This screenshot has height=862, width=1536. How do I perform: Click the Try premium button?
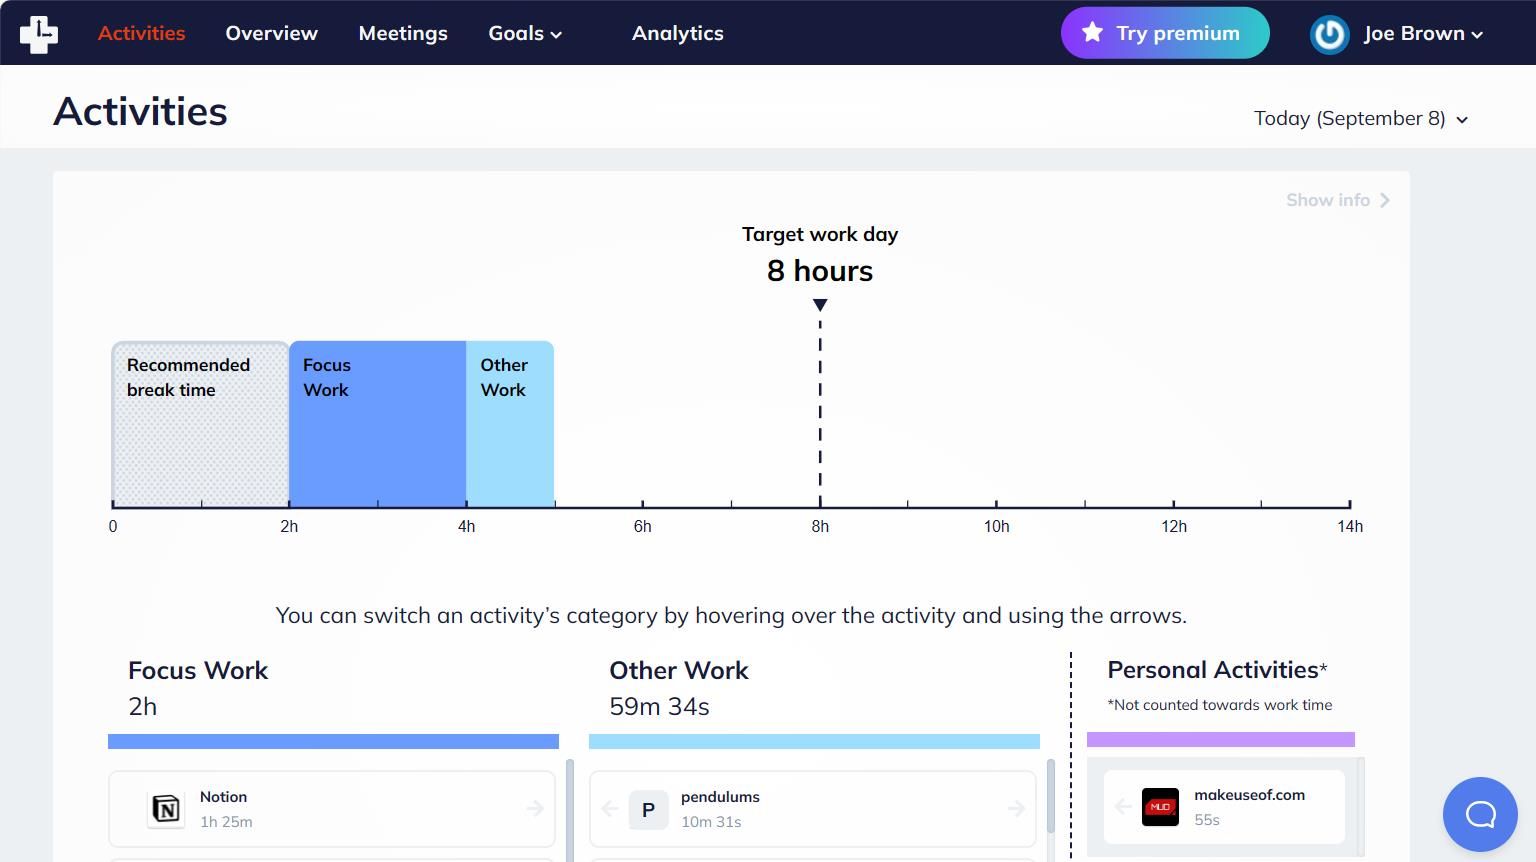(1165, 33)
